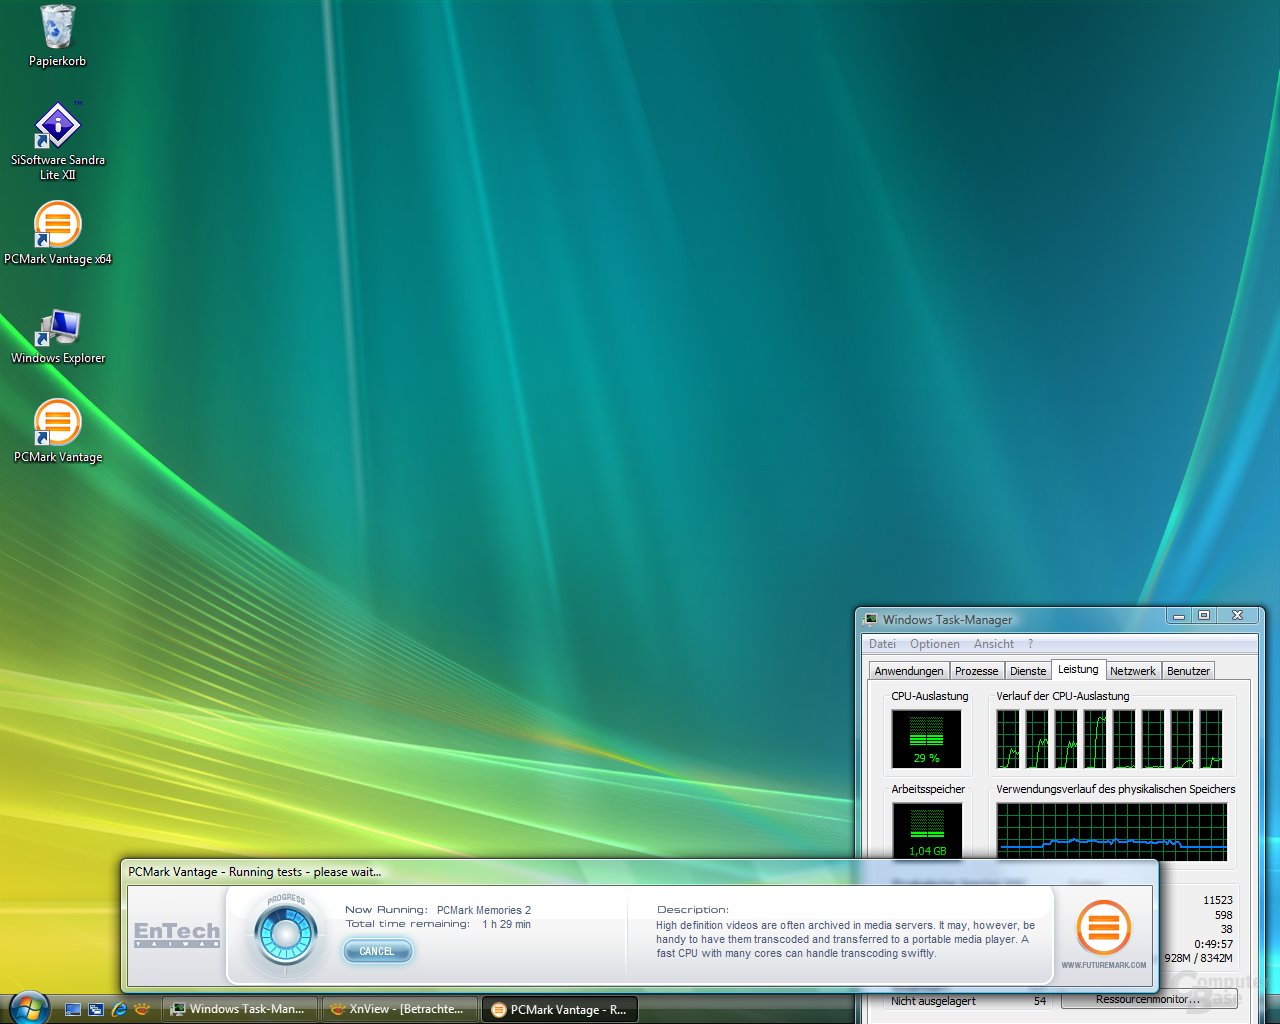Select the PCMark Vantage desktop shortcut
Image resolution: width=1280 pixels, height=1024 pixels.
pyautogui.click(x=58, y=431)
